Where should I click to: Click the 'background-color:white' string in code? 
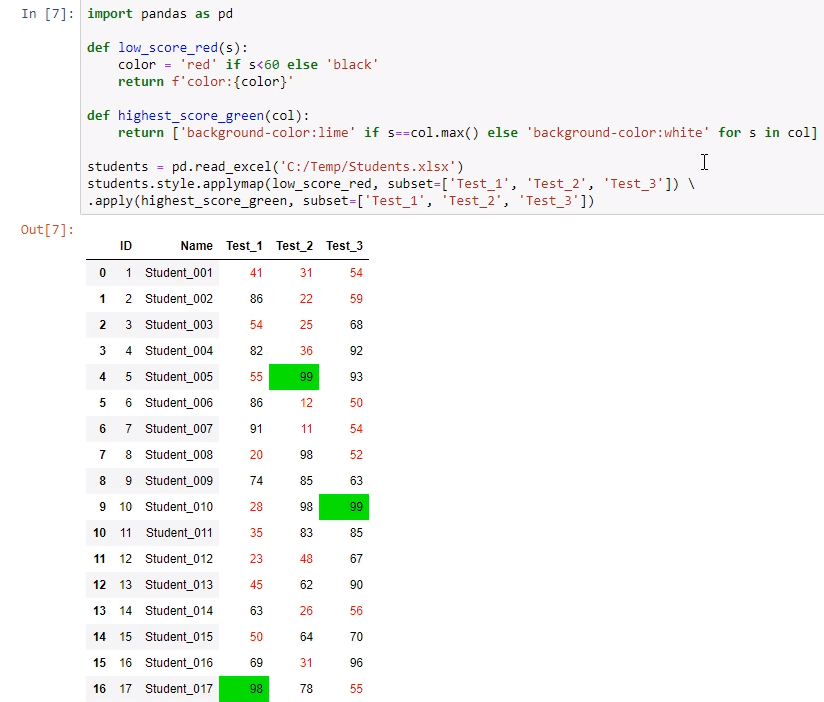(617, 133)
